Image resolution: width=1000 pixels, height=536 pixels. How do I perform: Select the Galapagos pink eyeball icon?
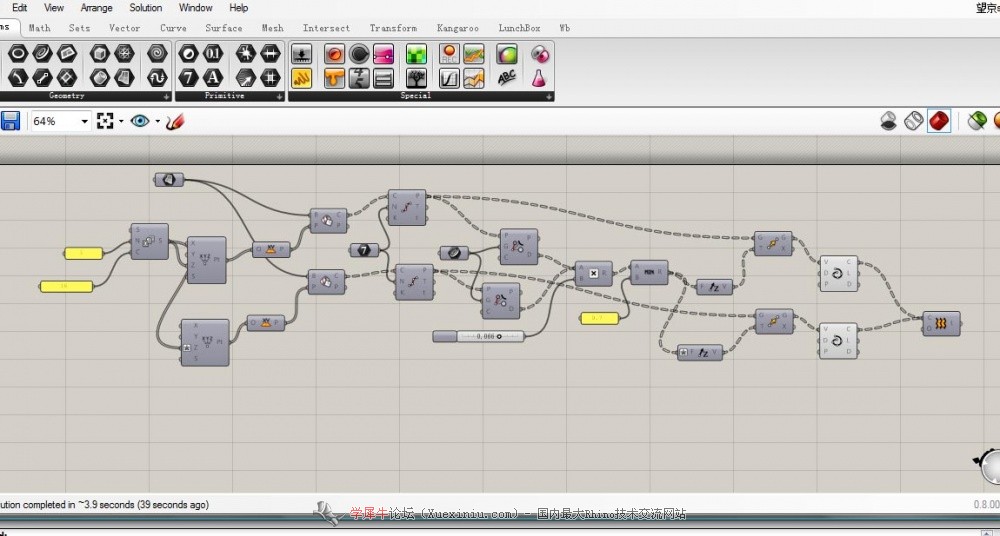tap(540, 54)
